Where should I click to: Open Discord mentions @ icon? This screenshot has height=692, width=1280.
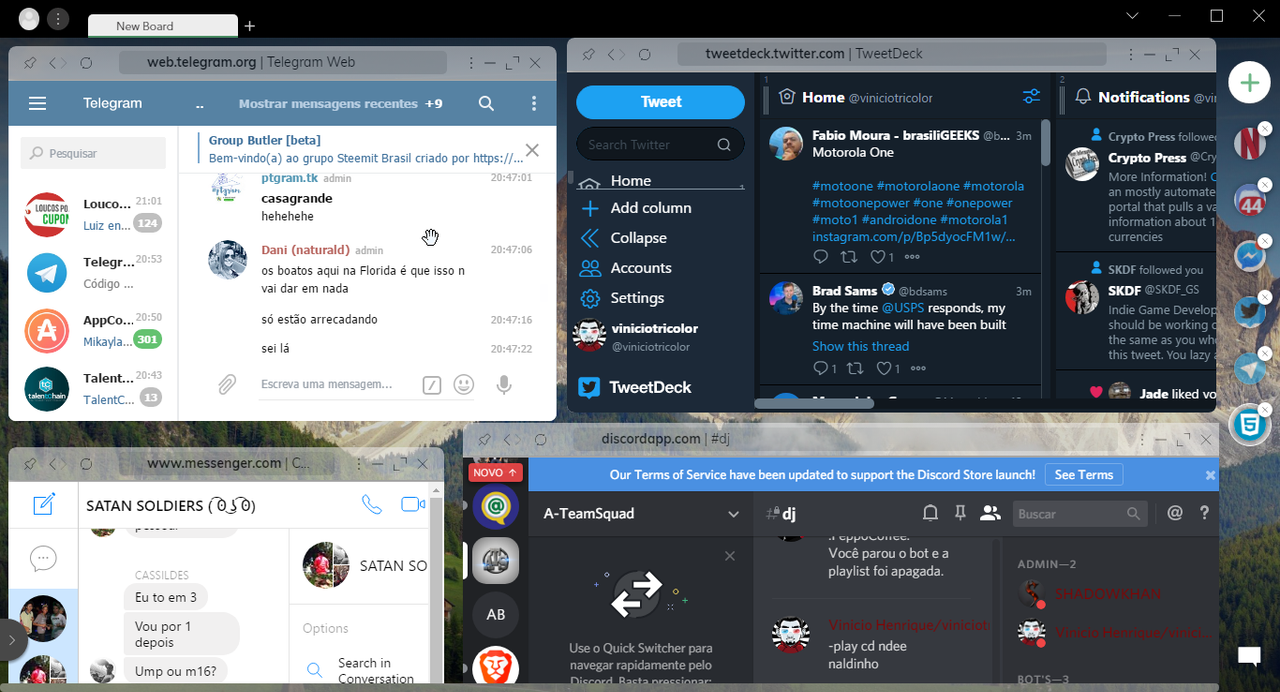(1175, 513)
